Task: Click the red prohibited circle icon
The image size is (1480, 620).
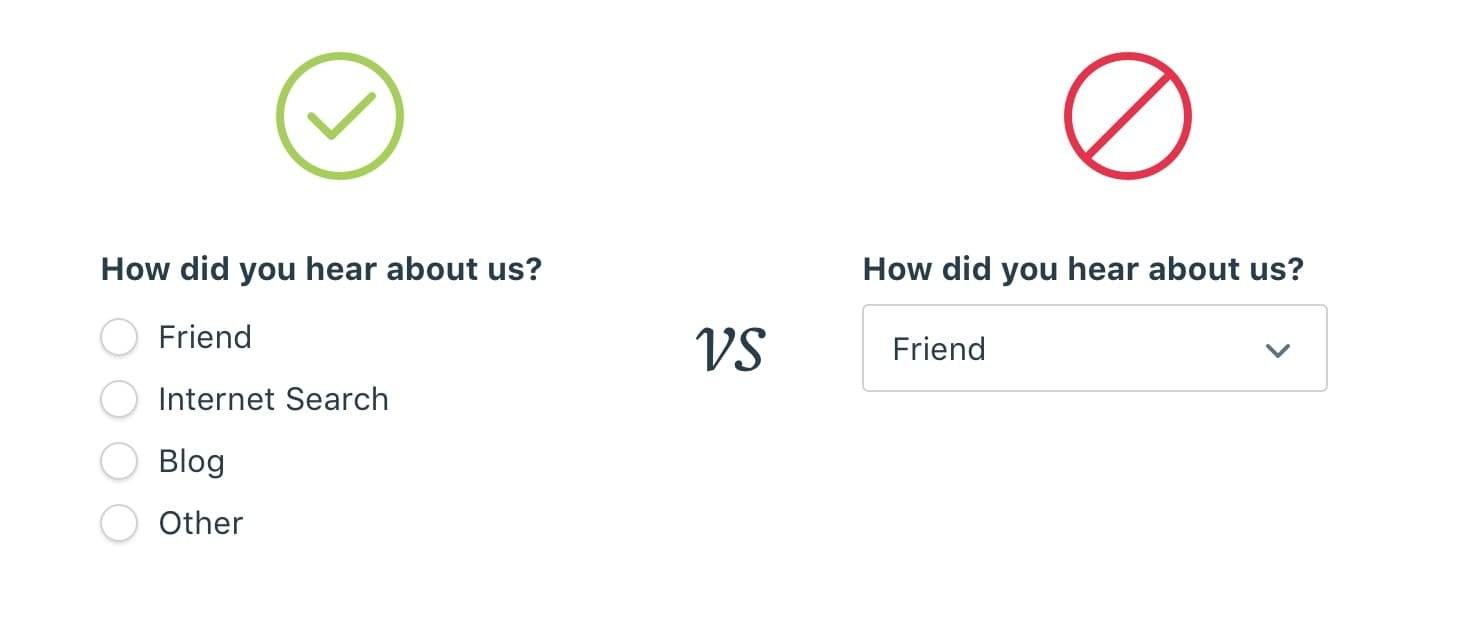Action: (x=1128, y=116)
